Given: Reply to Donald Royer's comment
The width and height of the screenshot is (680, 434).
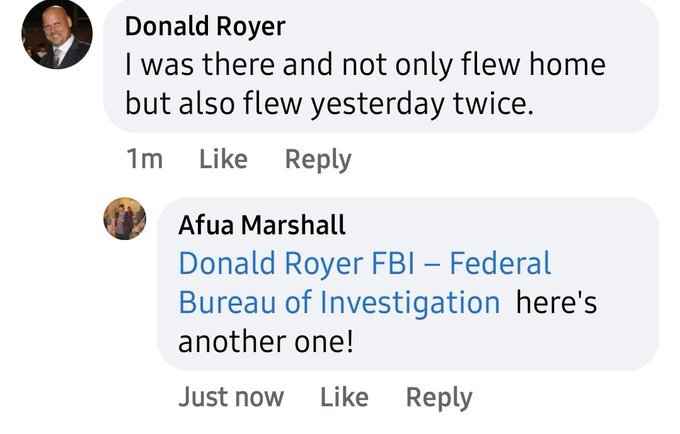Looking at the screenshot, I should click(x=318, y=159).
